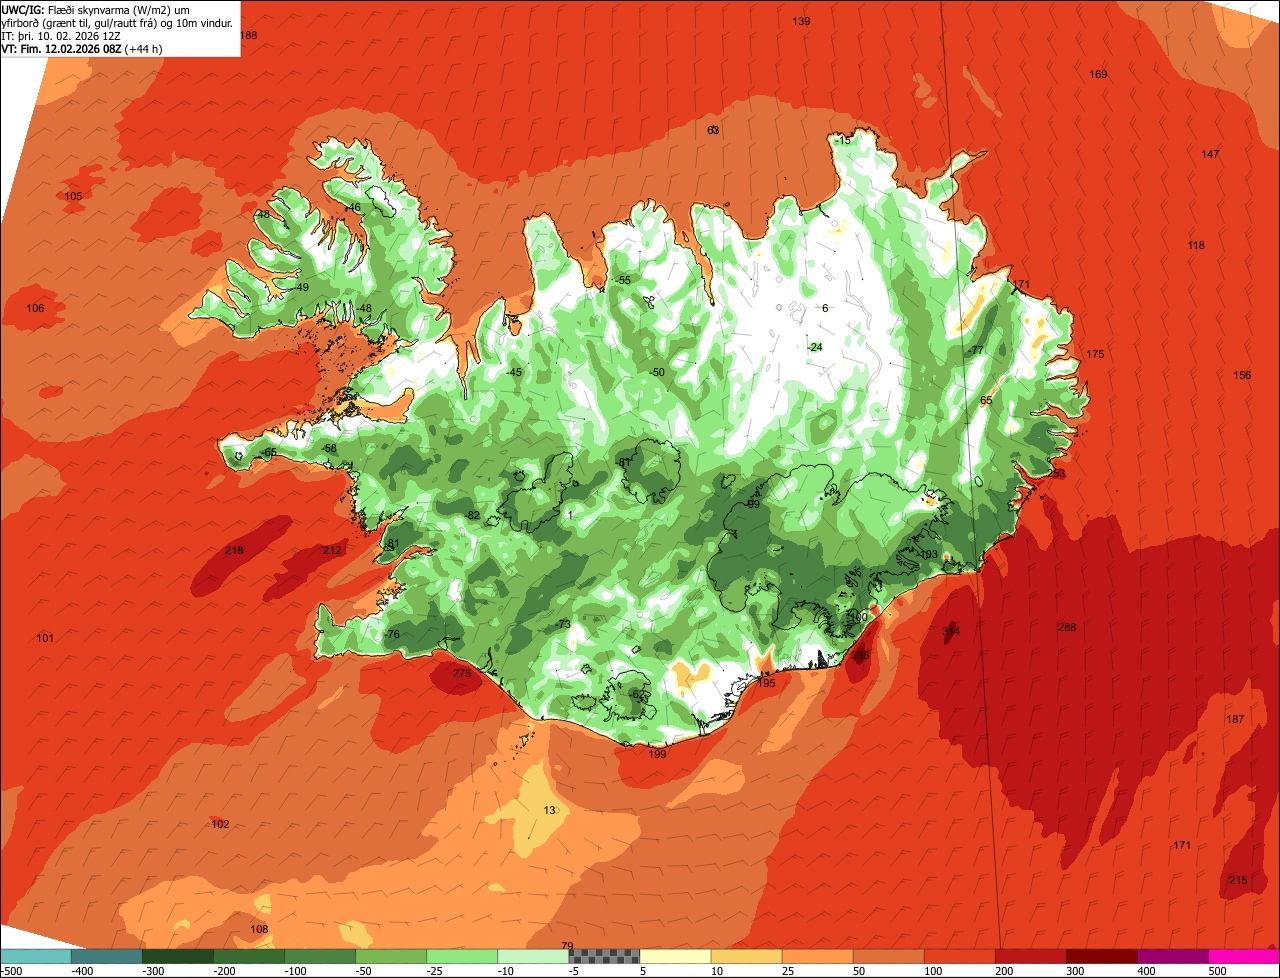
Task: Click the map value '46' in the Westfjords
Action: click(x=354, y=207)
